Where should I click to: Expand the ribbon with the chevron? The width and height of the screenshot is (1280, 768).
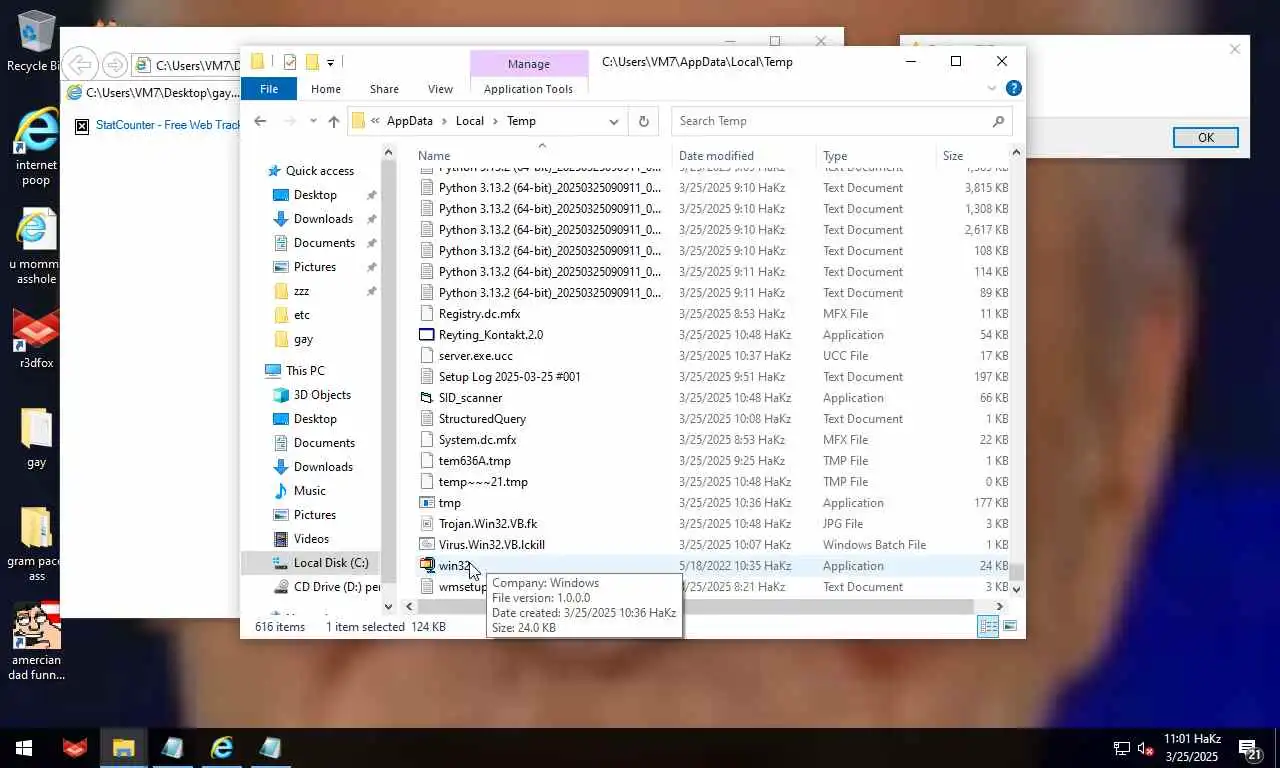992,89
